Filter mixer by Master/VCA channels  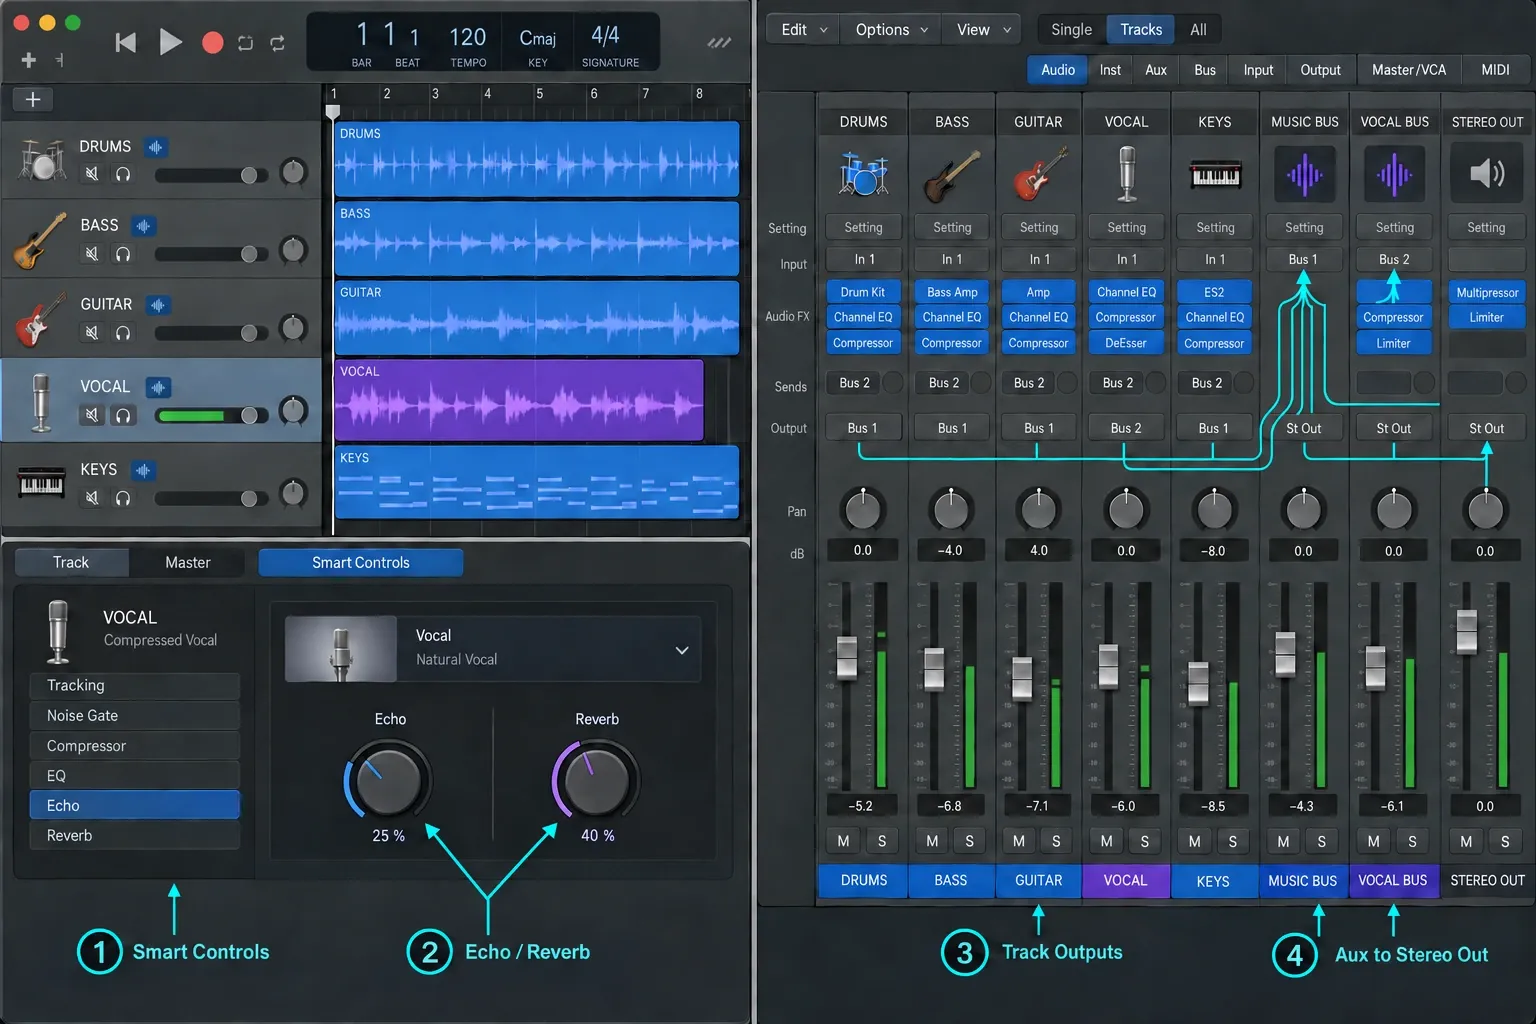point(1409,70)
